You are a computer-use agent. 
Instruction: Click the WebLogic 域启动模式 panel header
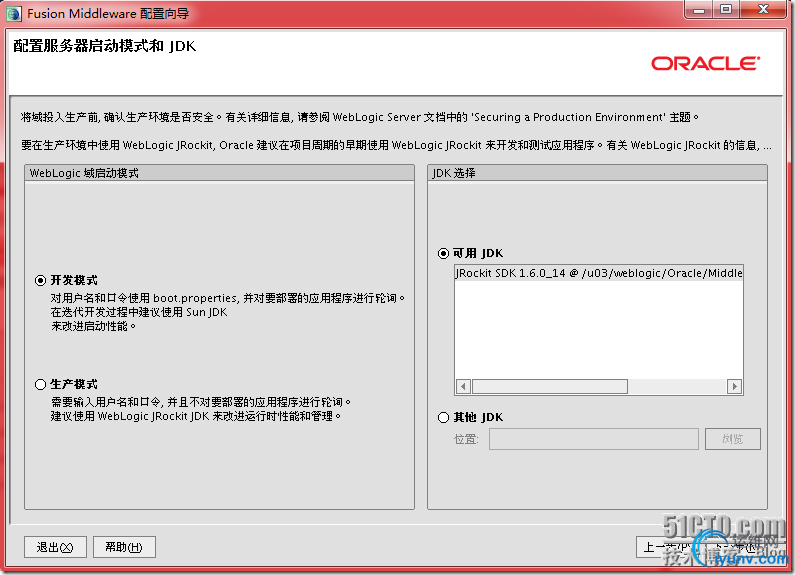click(220, 173)
